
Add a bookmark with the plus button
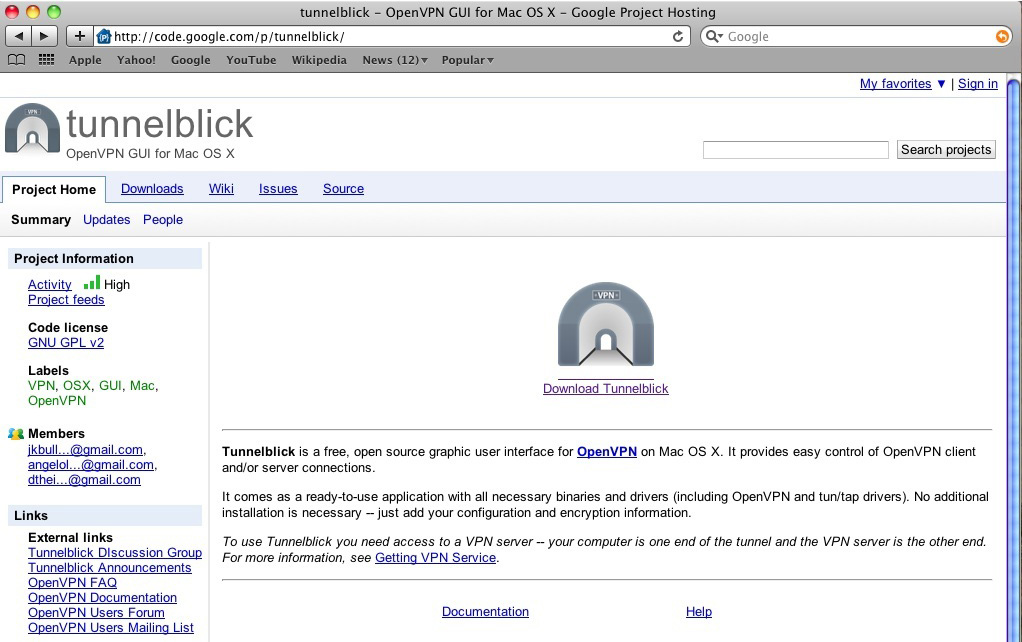80,36
